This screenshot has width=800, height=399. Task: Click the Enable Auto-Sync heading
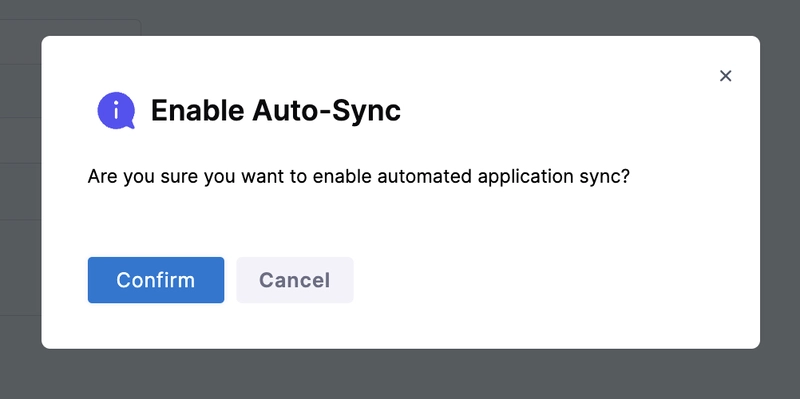[276, 110]
